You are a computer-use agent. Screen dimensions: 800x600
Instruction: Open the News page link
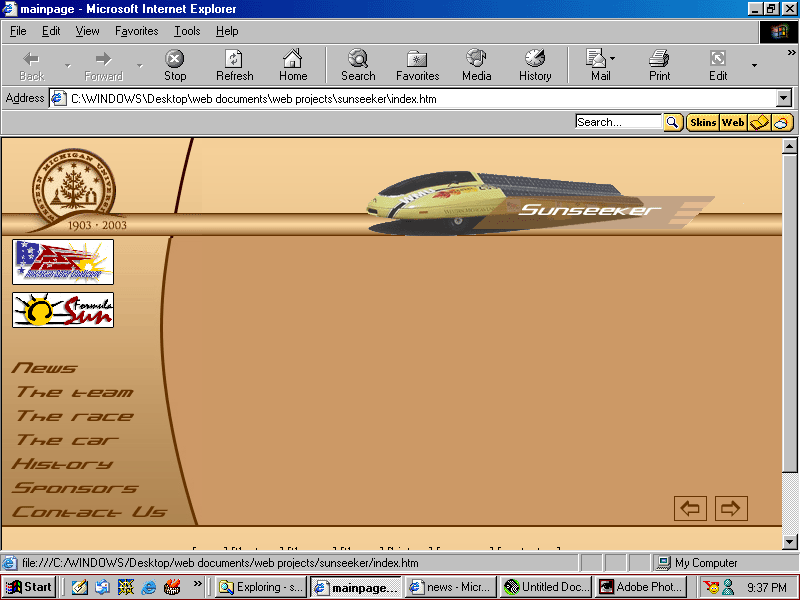44,367
